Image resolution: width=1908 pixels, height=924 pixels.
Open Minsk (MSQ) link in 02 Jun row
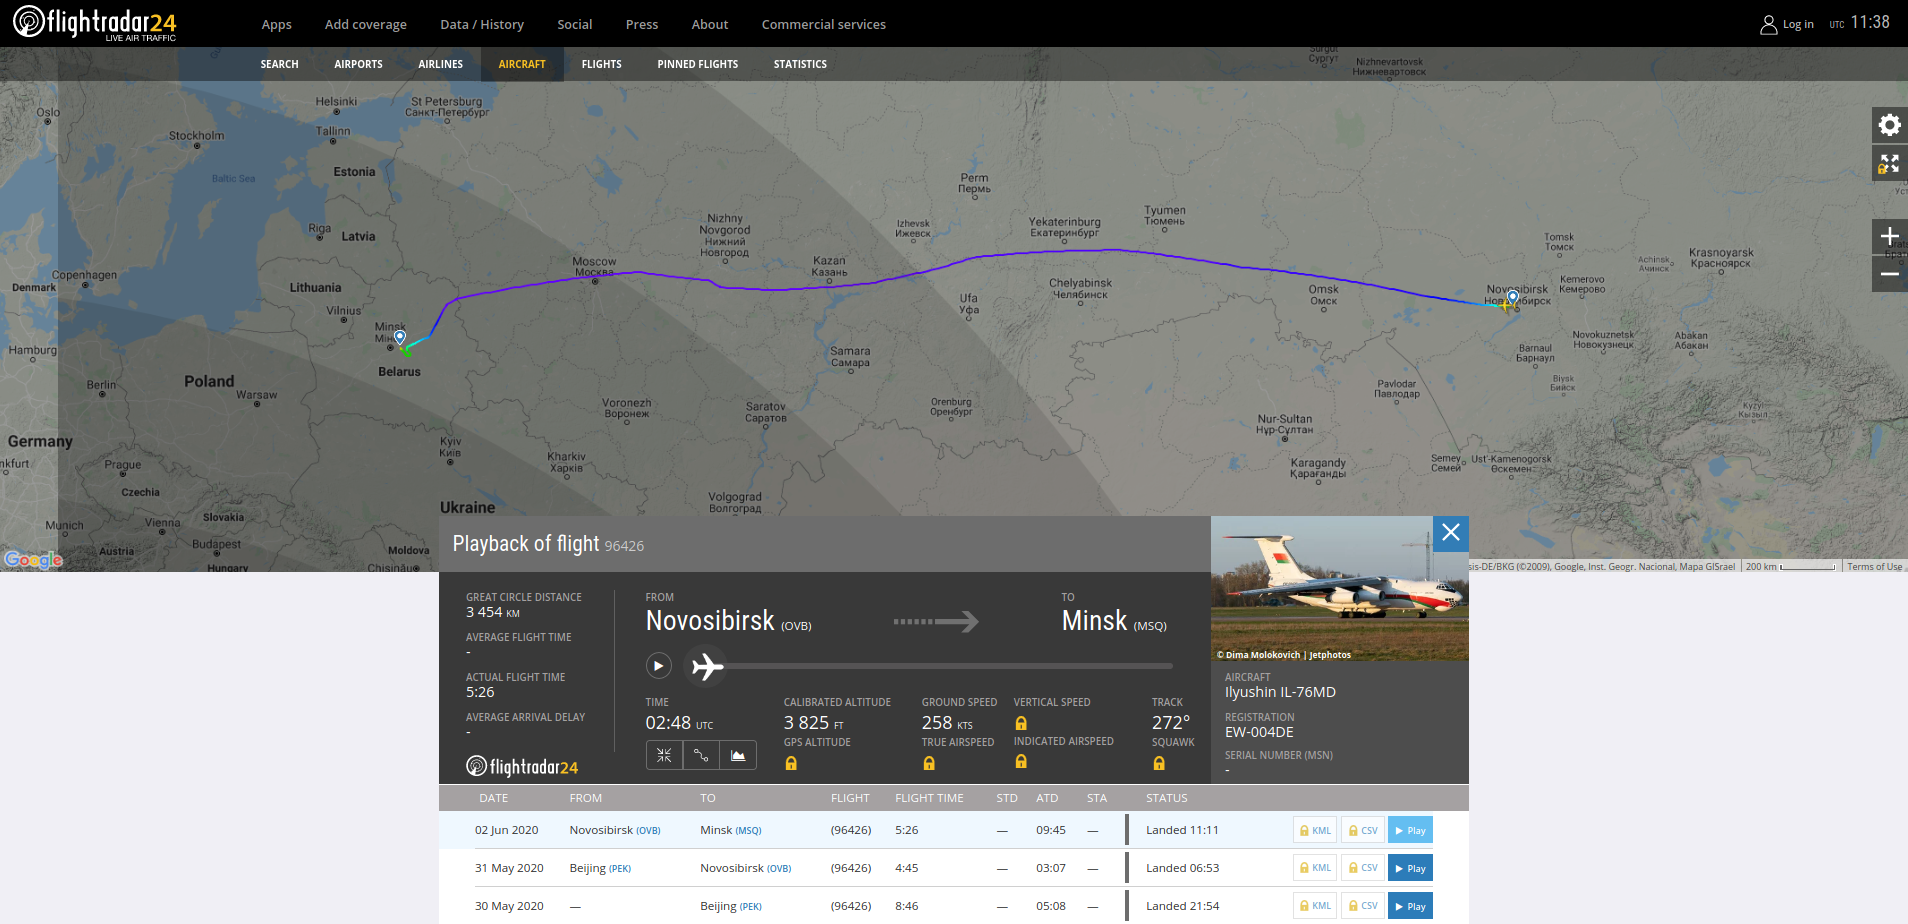[731, 830]
